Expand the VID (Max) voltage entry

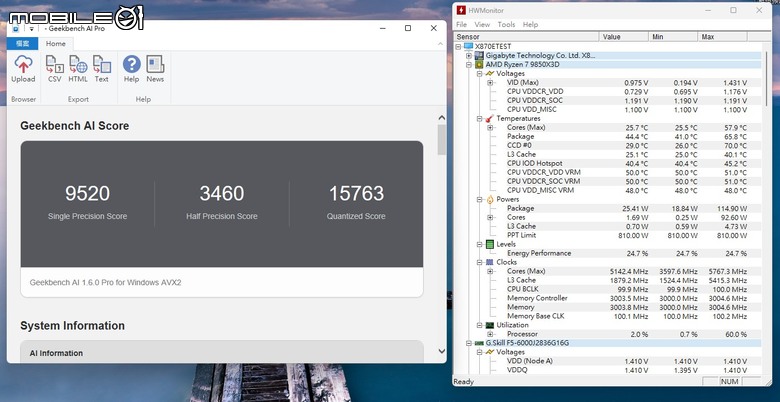point(490,82)
